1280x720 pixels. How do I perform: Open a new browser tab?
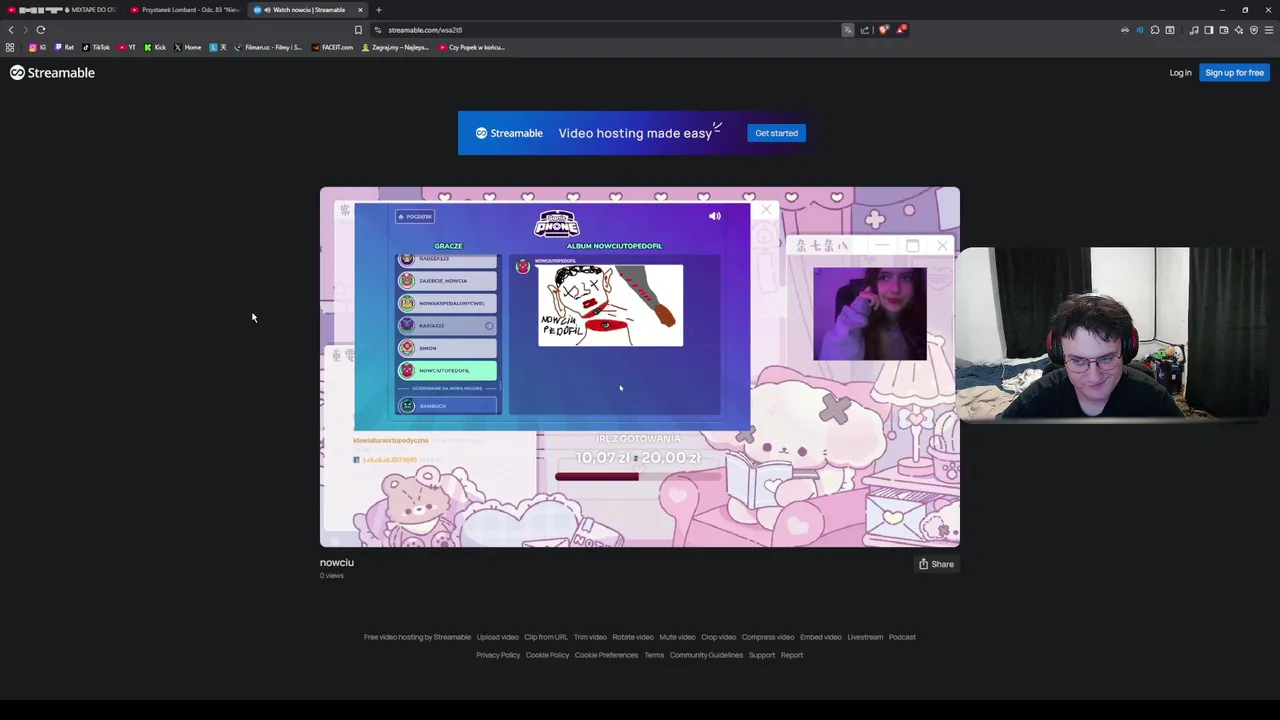pyautogui.click(x=379, y=10)
